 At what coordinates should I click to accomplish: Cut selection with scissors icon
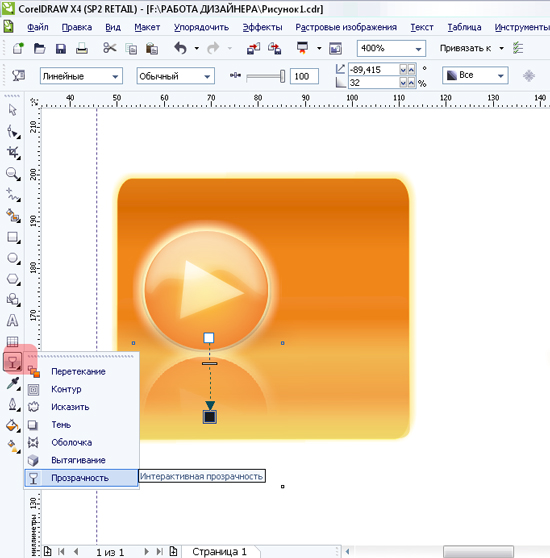[110, 48]
